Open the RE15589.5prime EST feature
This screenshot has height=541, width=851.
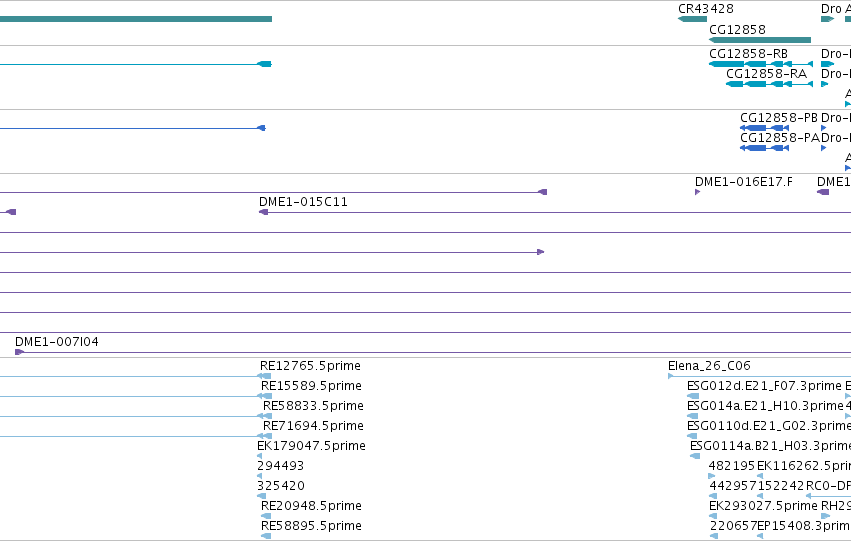(x=264, y=397)
